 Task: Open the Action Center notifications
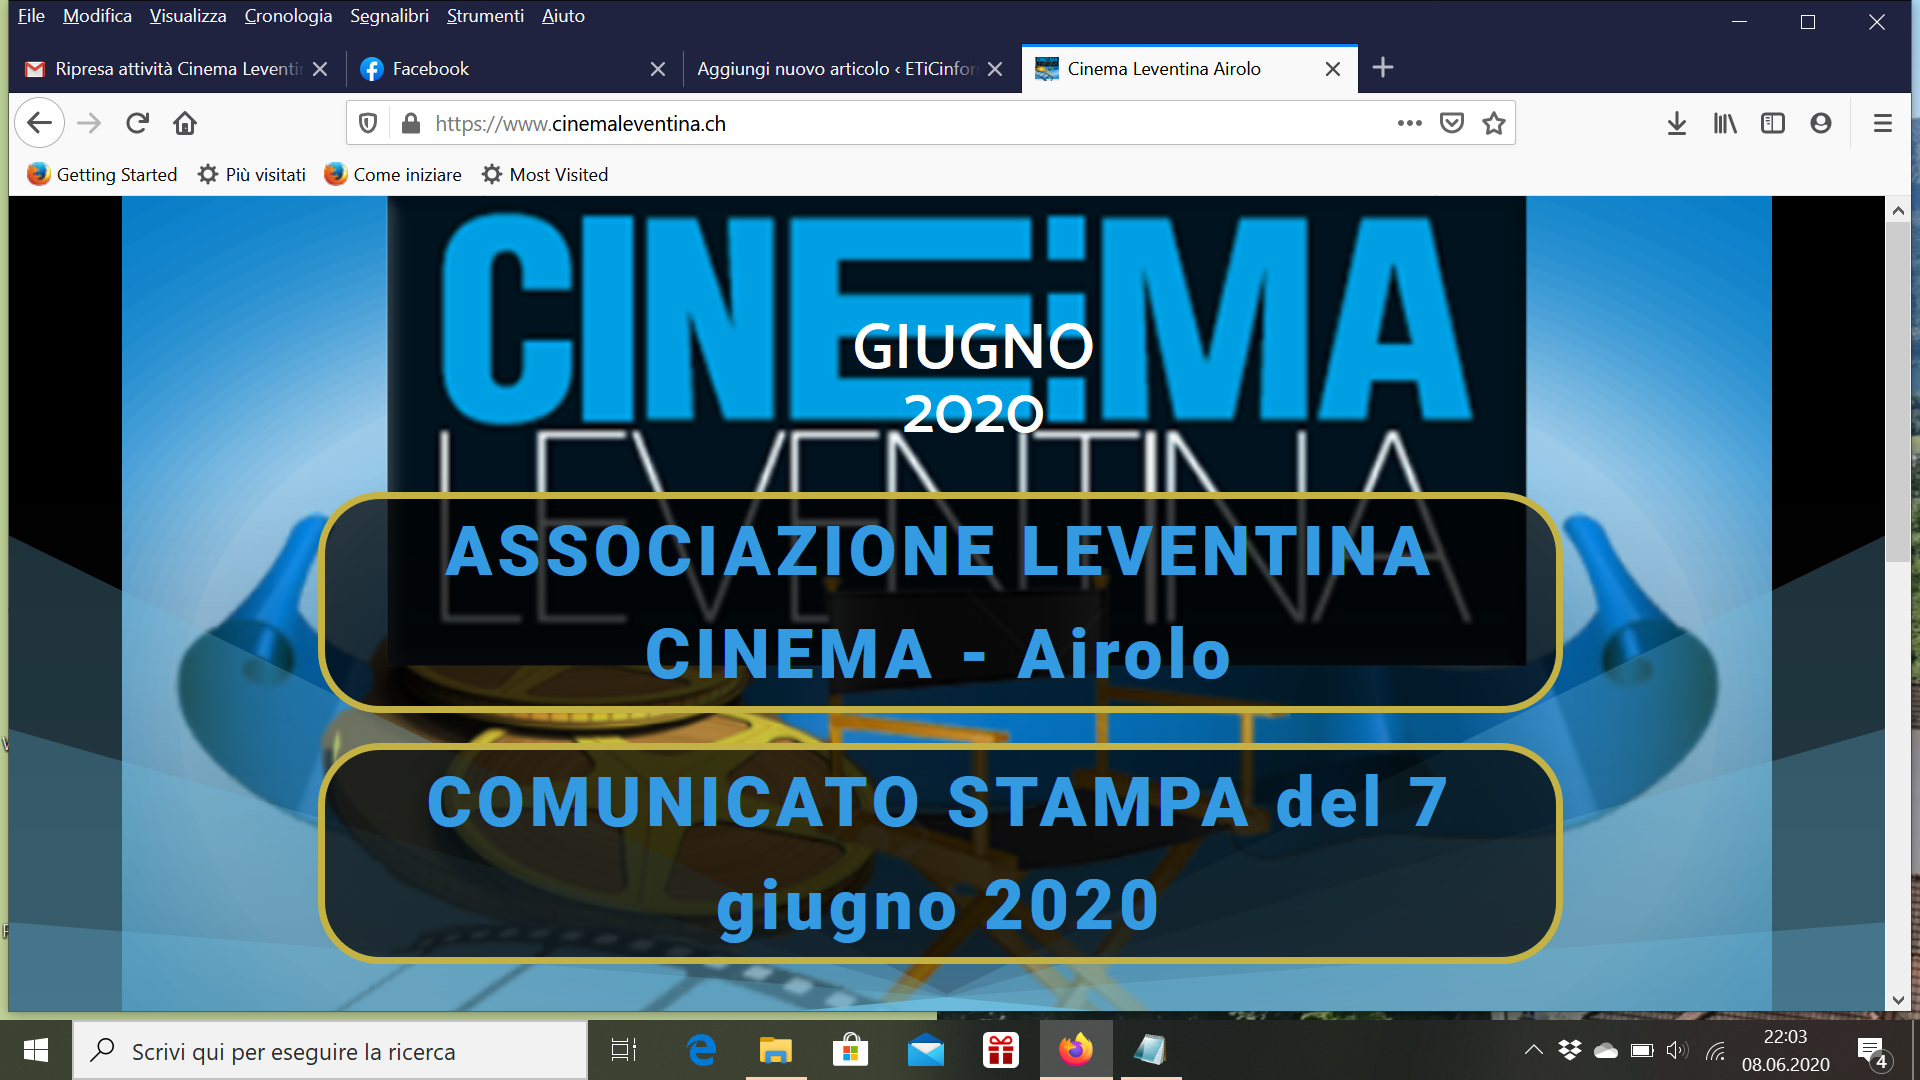tap(1873, 1052)
